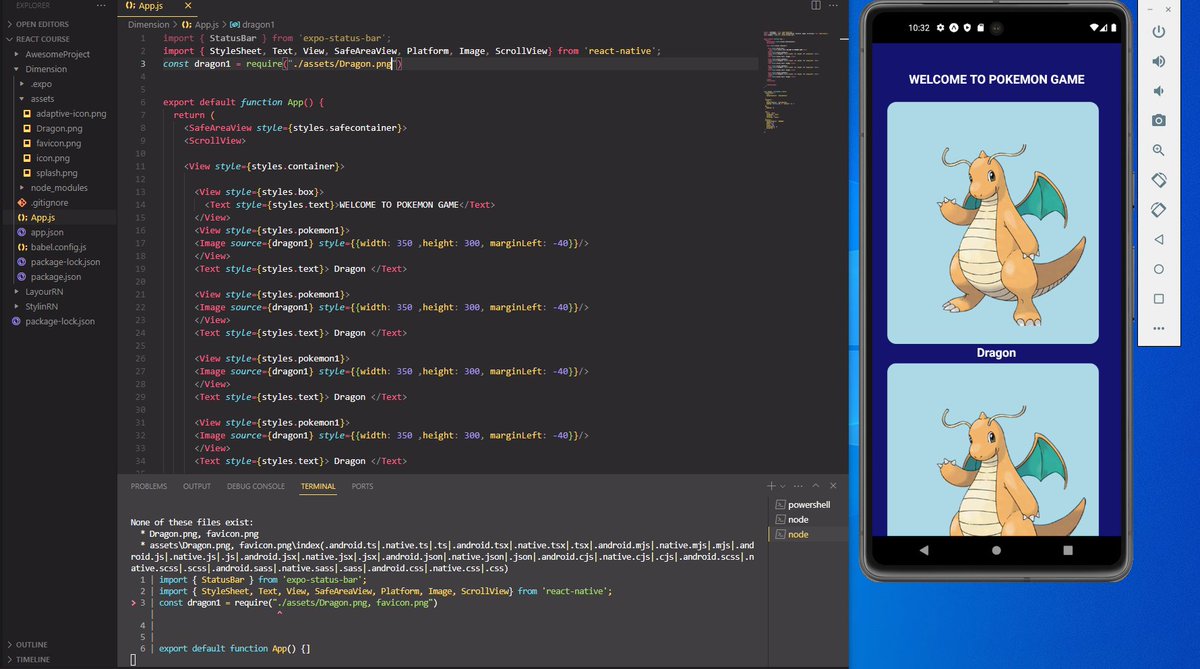The image size is (1200, 669).
Task: Expand the LayourRN folder
Action: point(42,292)
